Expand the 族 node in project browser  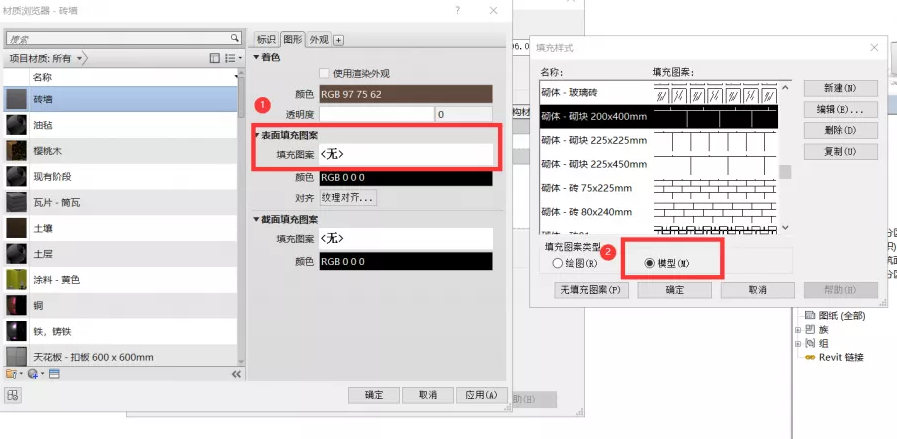(797, 330)
